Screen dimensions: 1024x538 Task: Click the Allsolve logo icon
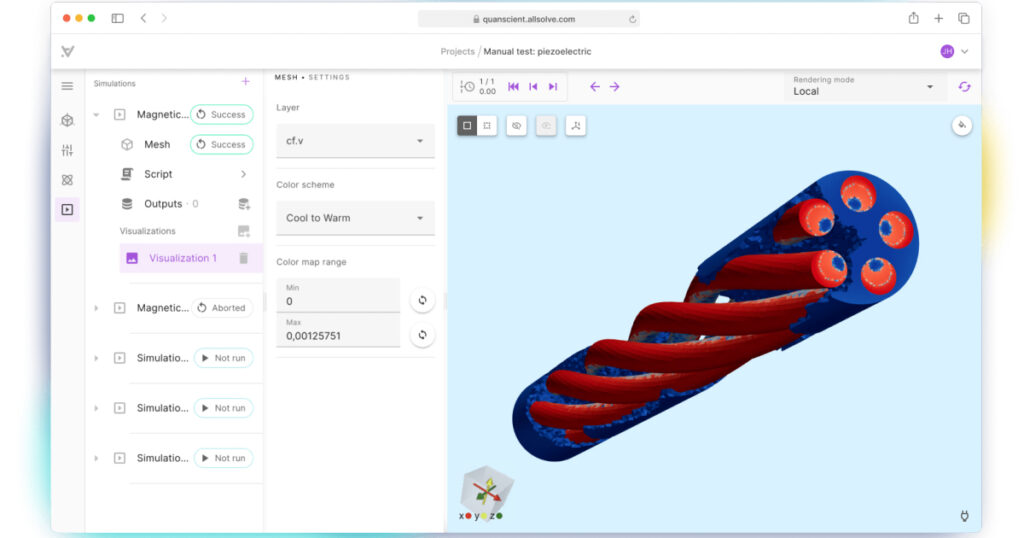pyautogui.click(x=67, y=52)
